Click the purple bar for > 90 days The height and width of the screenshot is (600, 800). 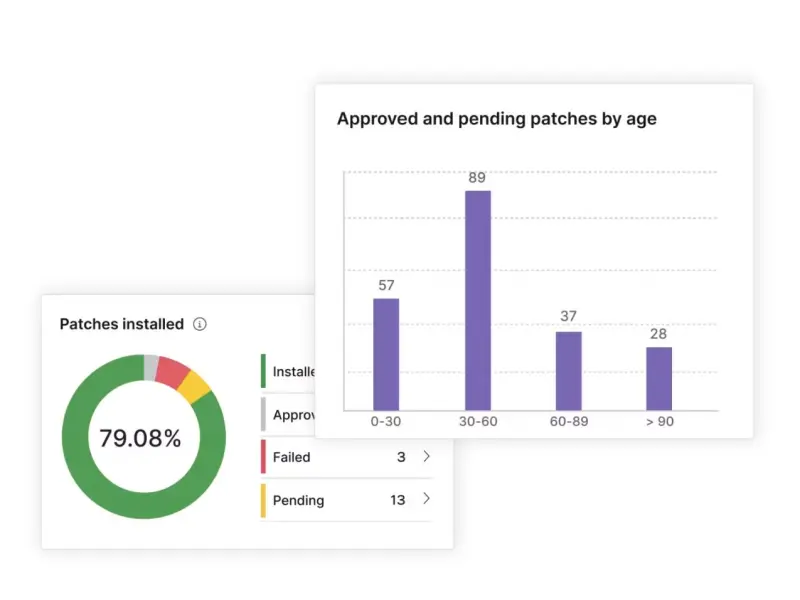[x=659, y=378]
